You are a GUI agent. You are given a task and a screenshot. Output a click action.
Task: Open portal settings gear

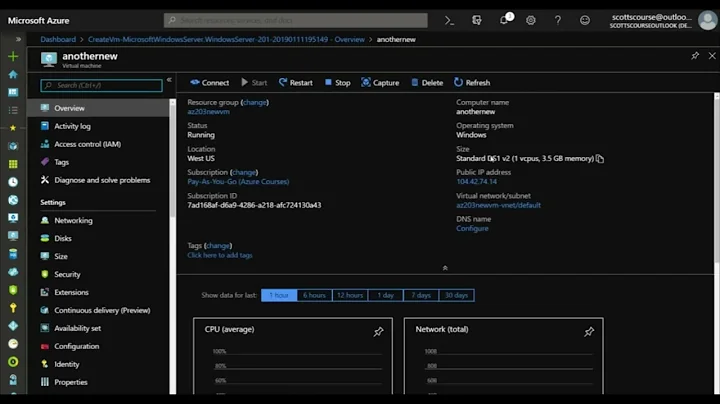point(531,20)
